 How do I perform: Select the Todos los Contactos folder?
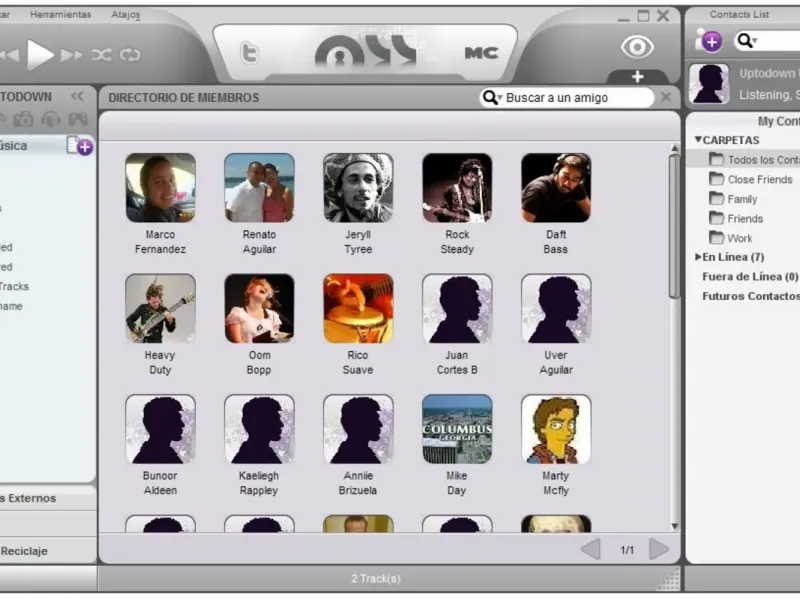coord(754,160)
